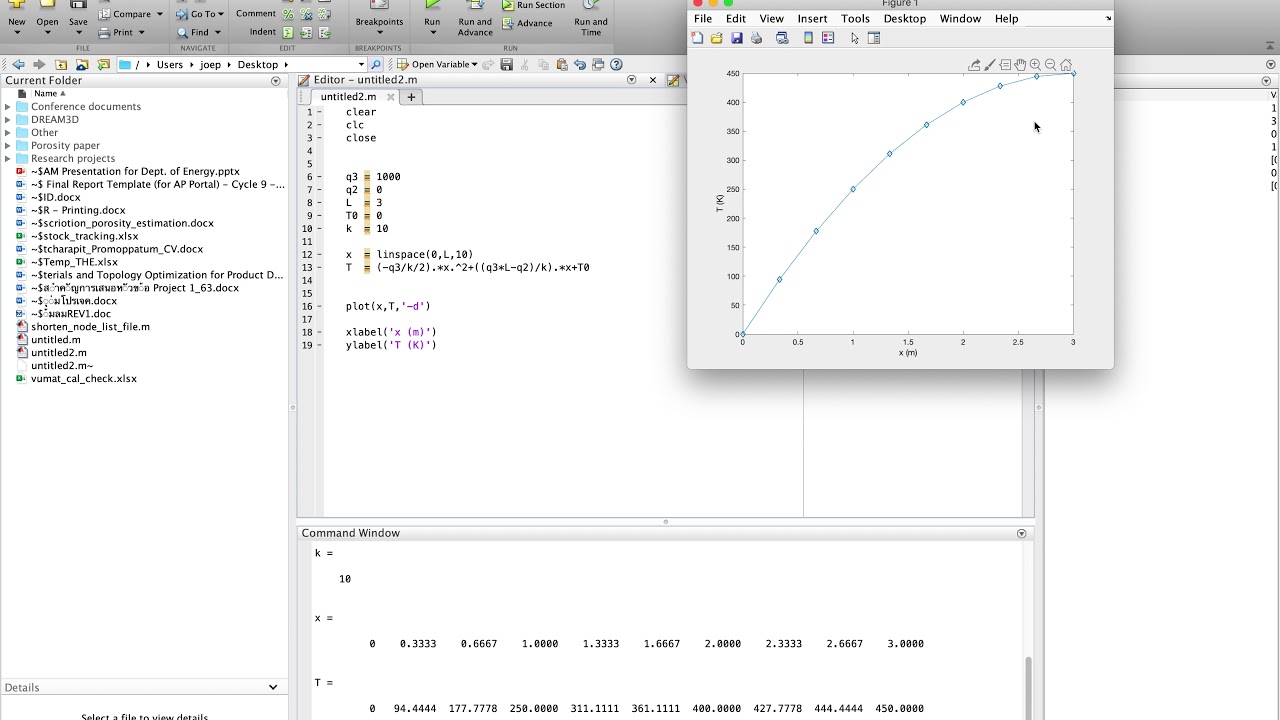
Task: Open the Insert menu in Figure 1
Action: (813, 19)
